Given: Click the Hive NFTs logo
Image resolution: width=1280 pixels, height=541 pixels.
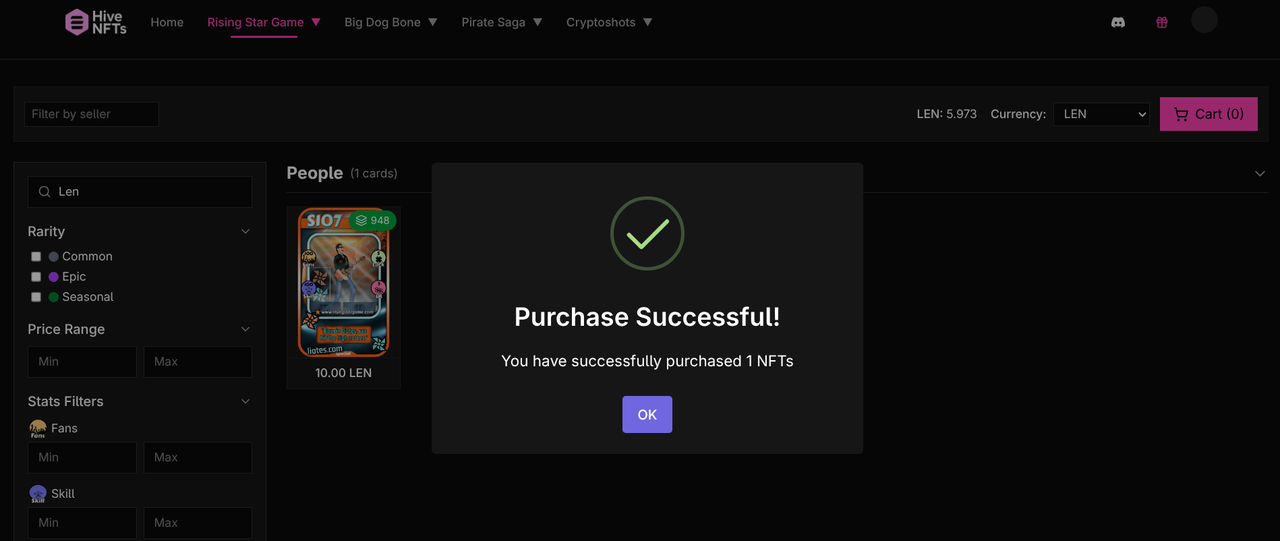Looking at the screenshot, I should tap(96, 22).
